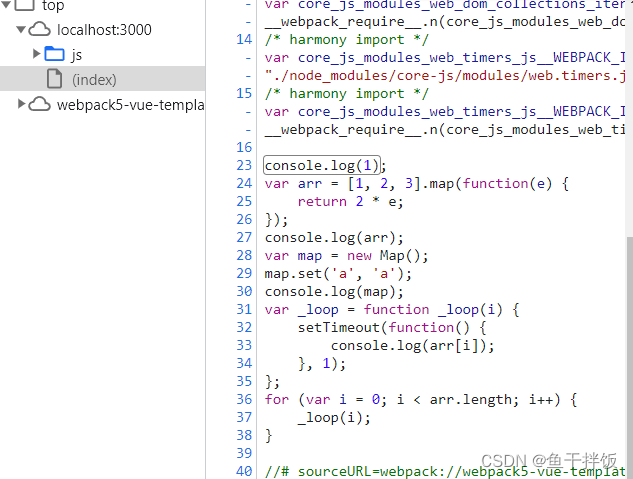Click the webpack5-vue-templa cloud icon
Viewport: 633px width, 479px height.
point(40,105)
